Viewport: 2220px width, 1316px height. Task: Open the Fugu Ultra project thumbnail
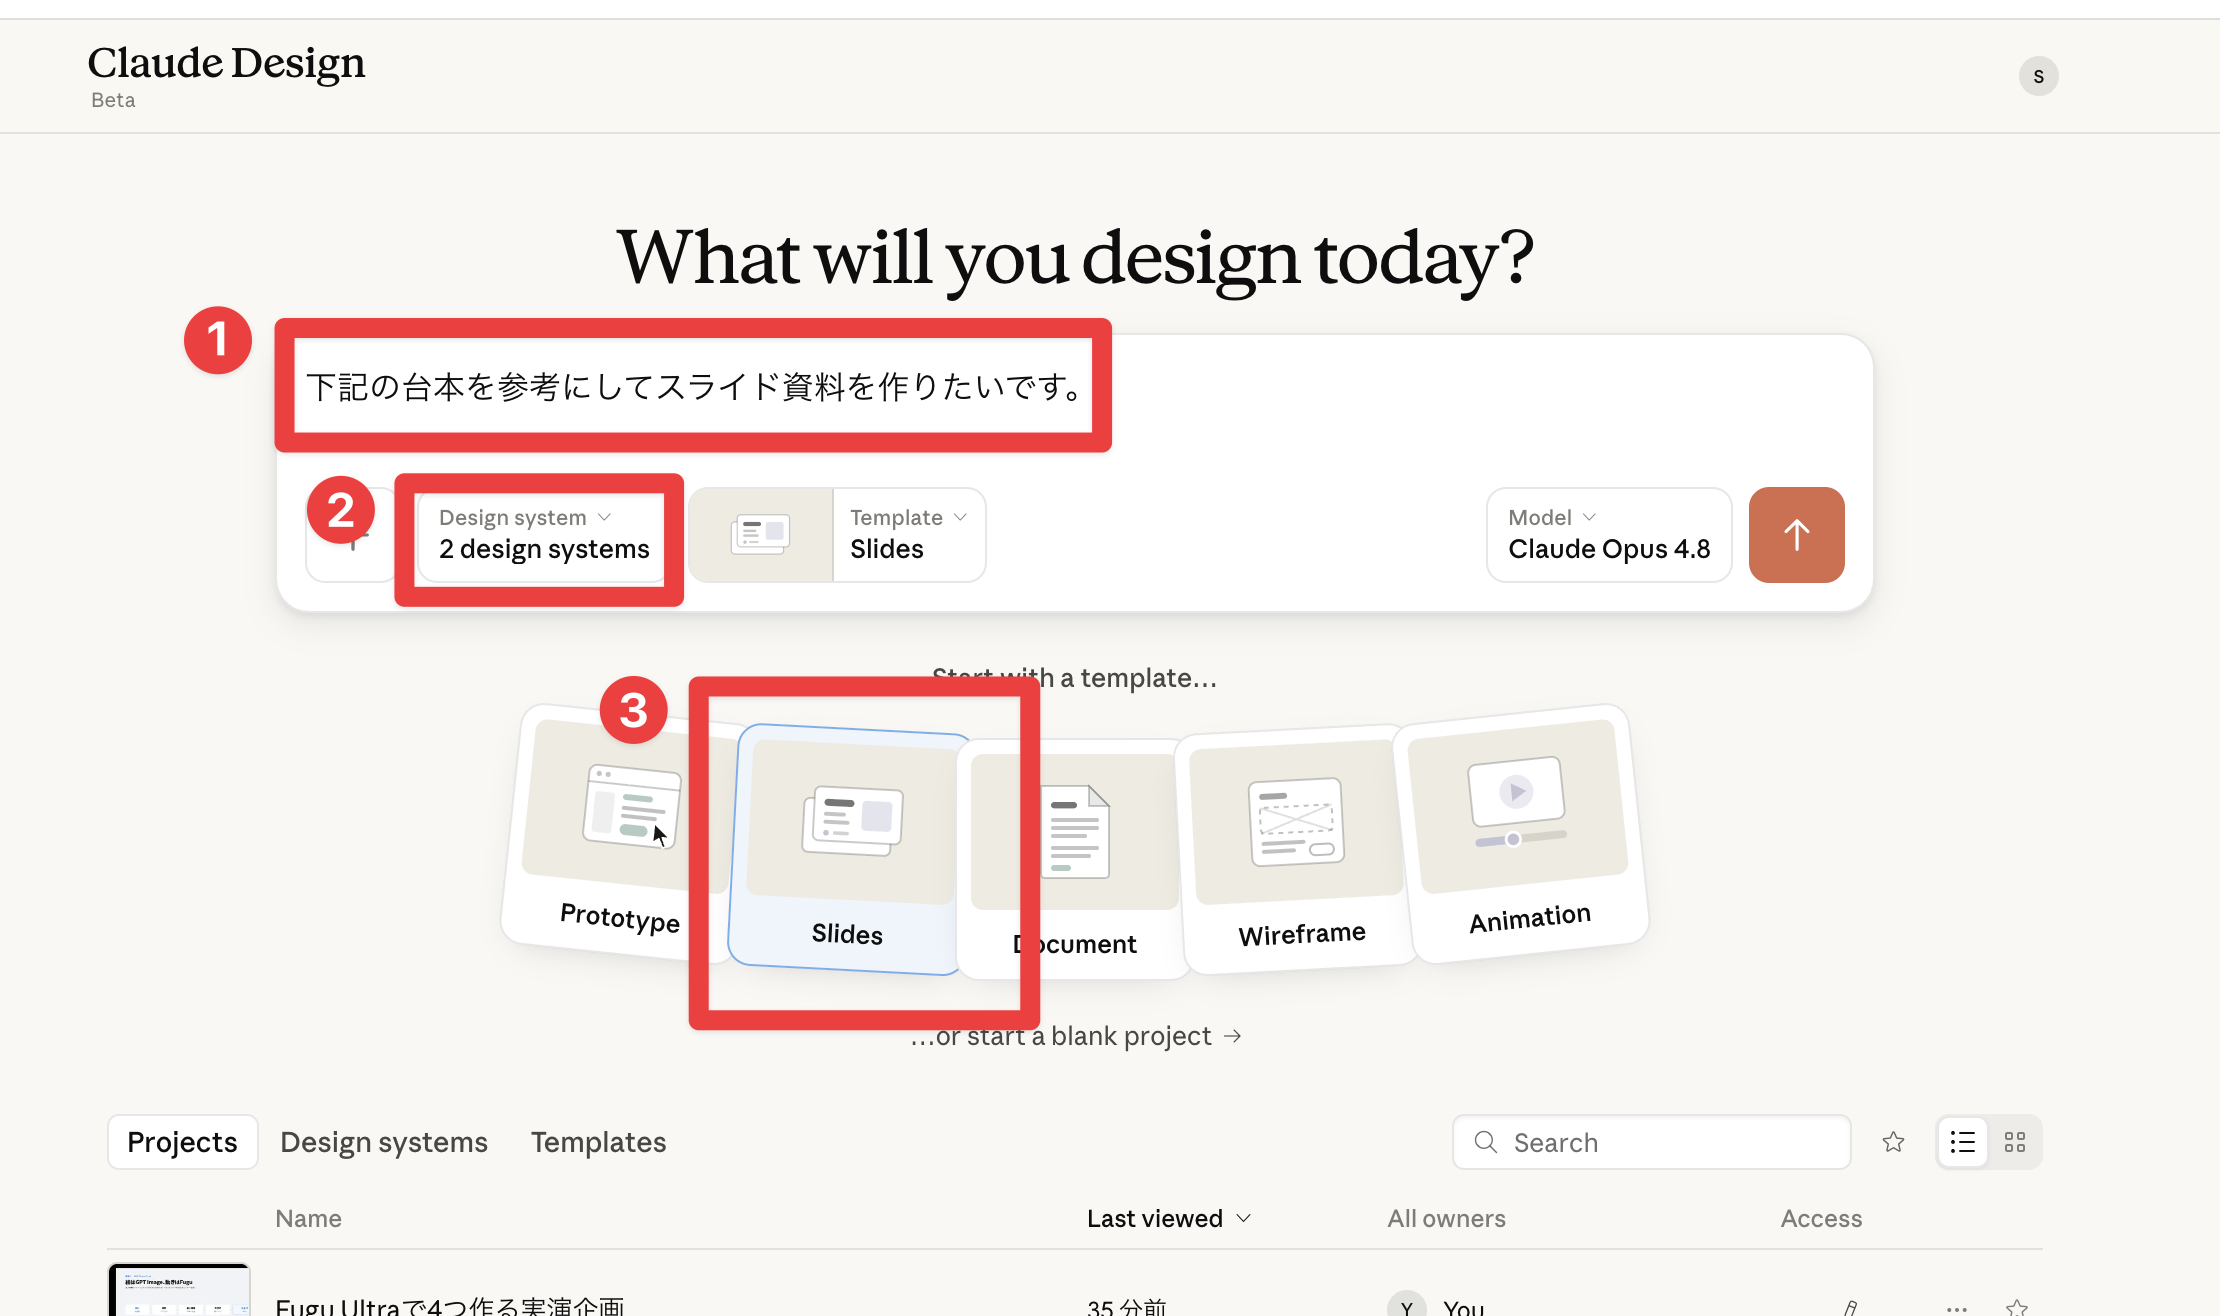pos(179,1290)
